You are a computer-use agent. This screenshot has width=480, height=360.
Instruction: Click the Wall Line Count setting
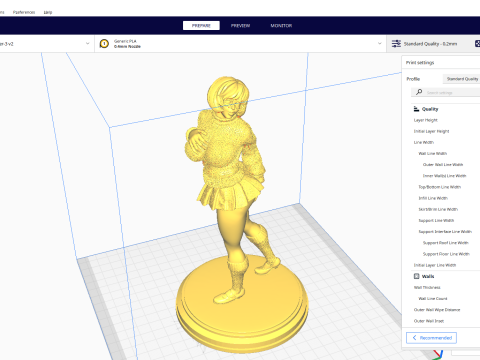click(x=433, y=299)
